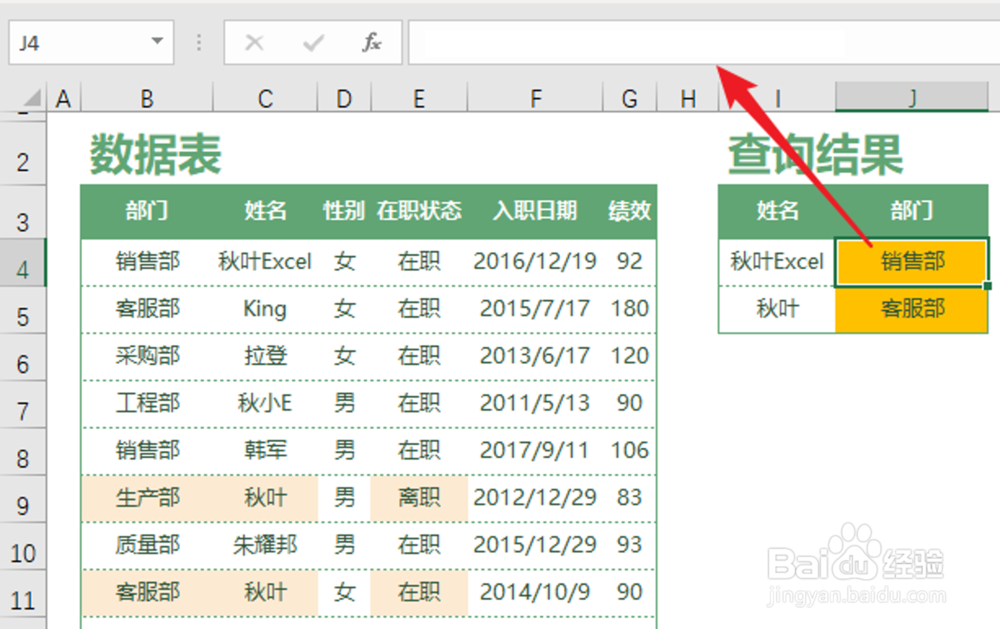This screenshot has height=629, width=1000.
Task: Click the 在职状态 header cell
Action: (419, 211)
